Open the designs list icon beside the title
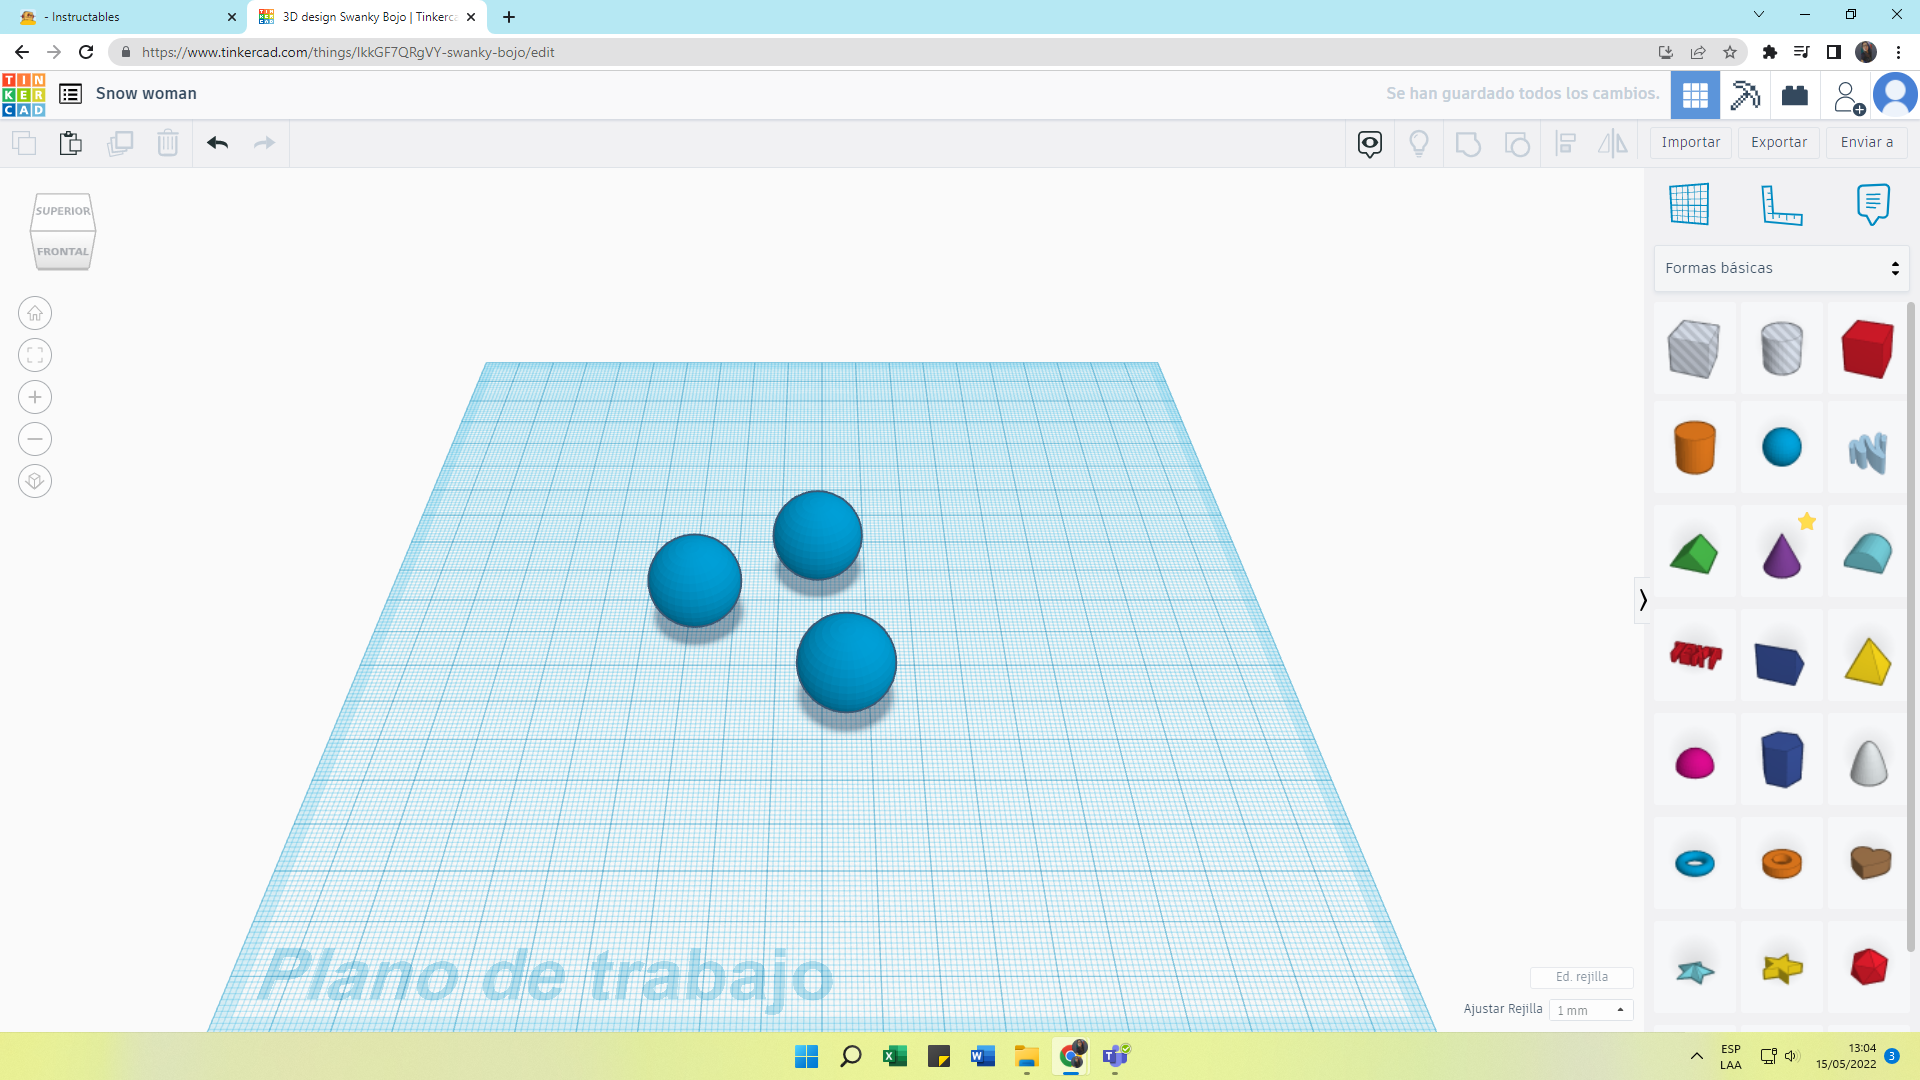 pos(70,94)
